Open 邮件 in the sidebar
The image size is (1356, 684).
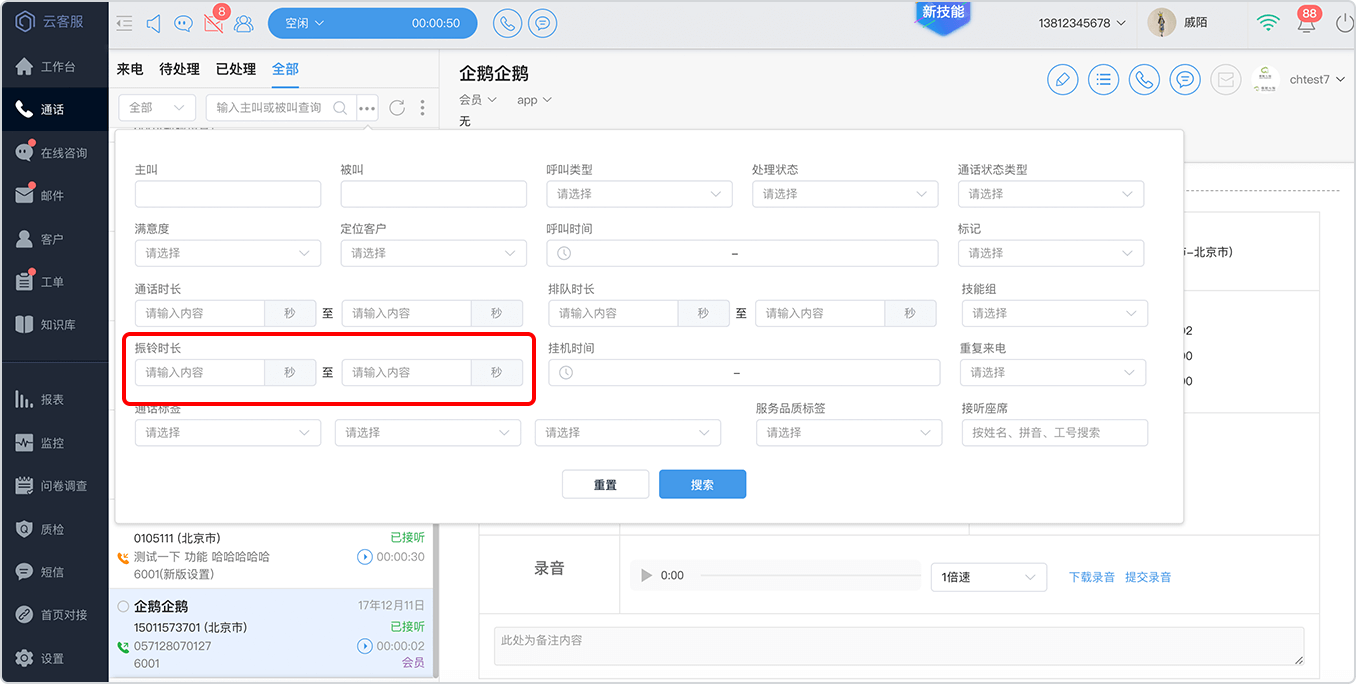pyautogui.click(x=54, y=196)
